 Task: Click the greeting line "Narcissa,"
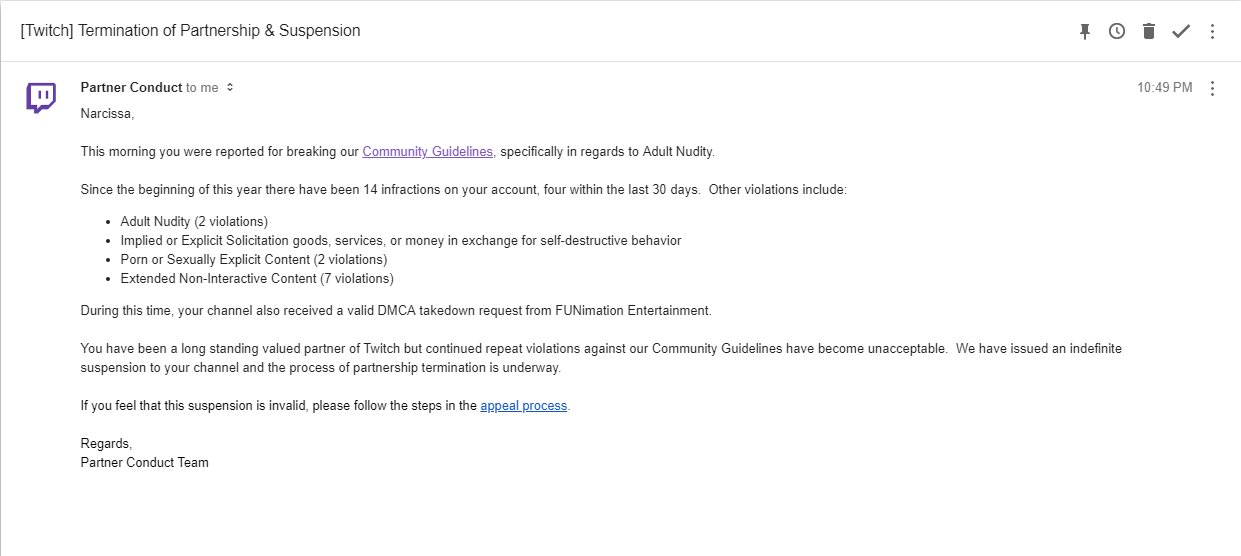coord(107,114)
